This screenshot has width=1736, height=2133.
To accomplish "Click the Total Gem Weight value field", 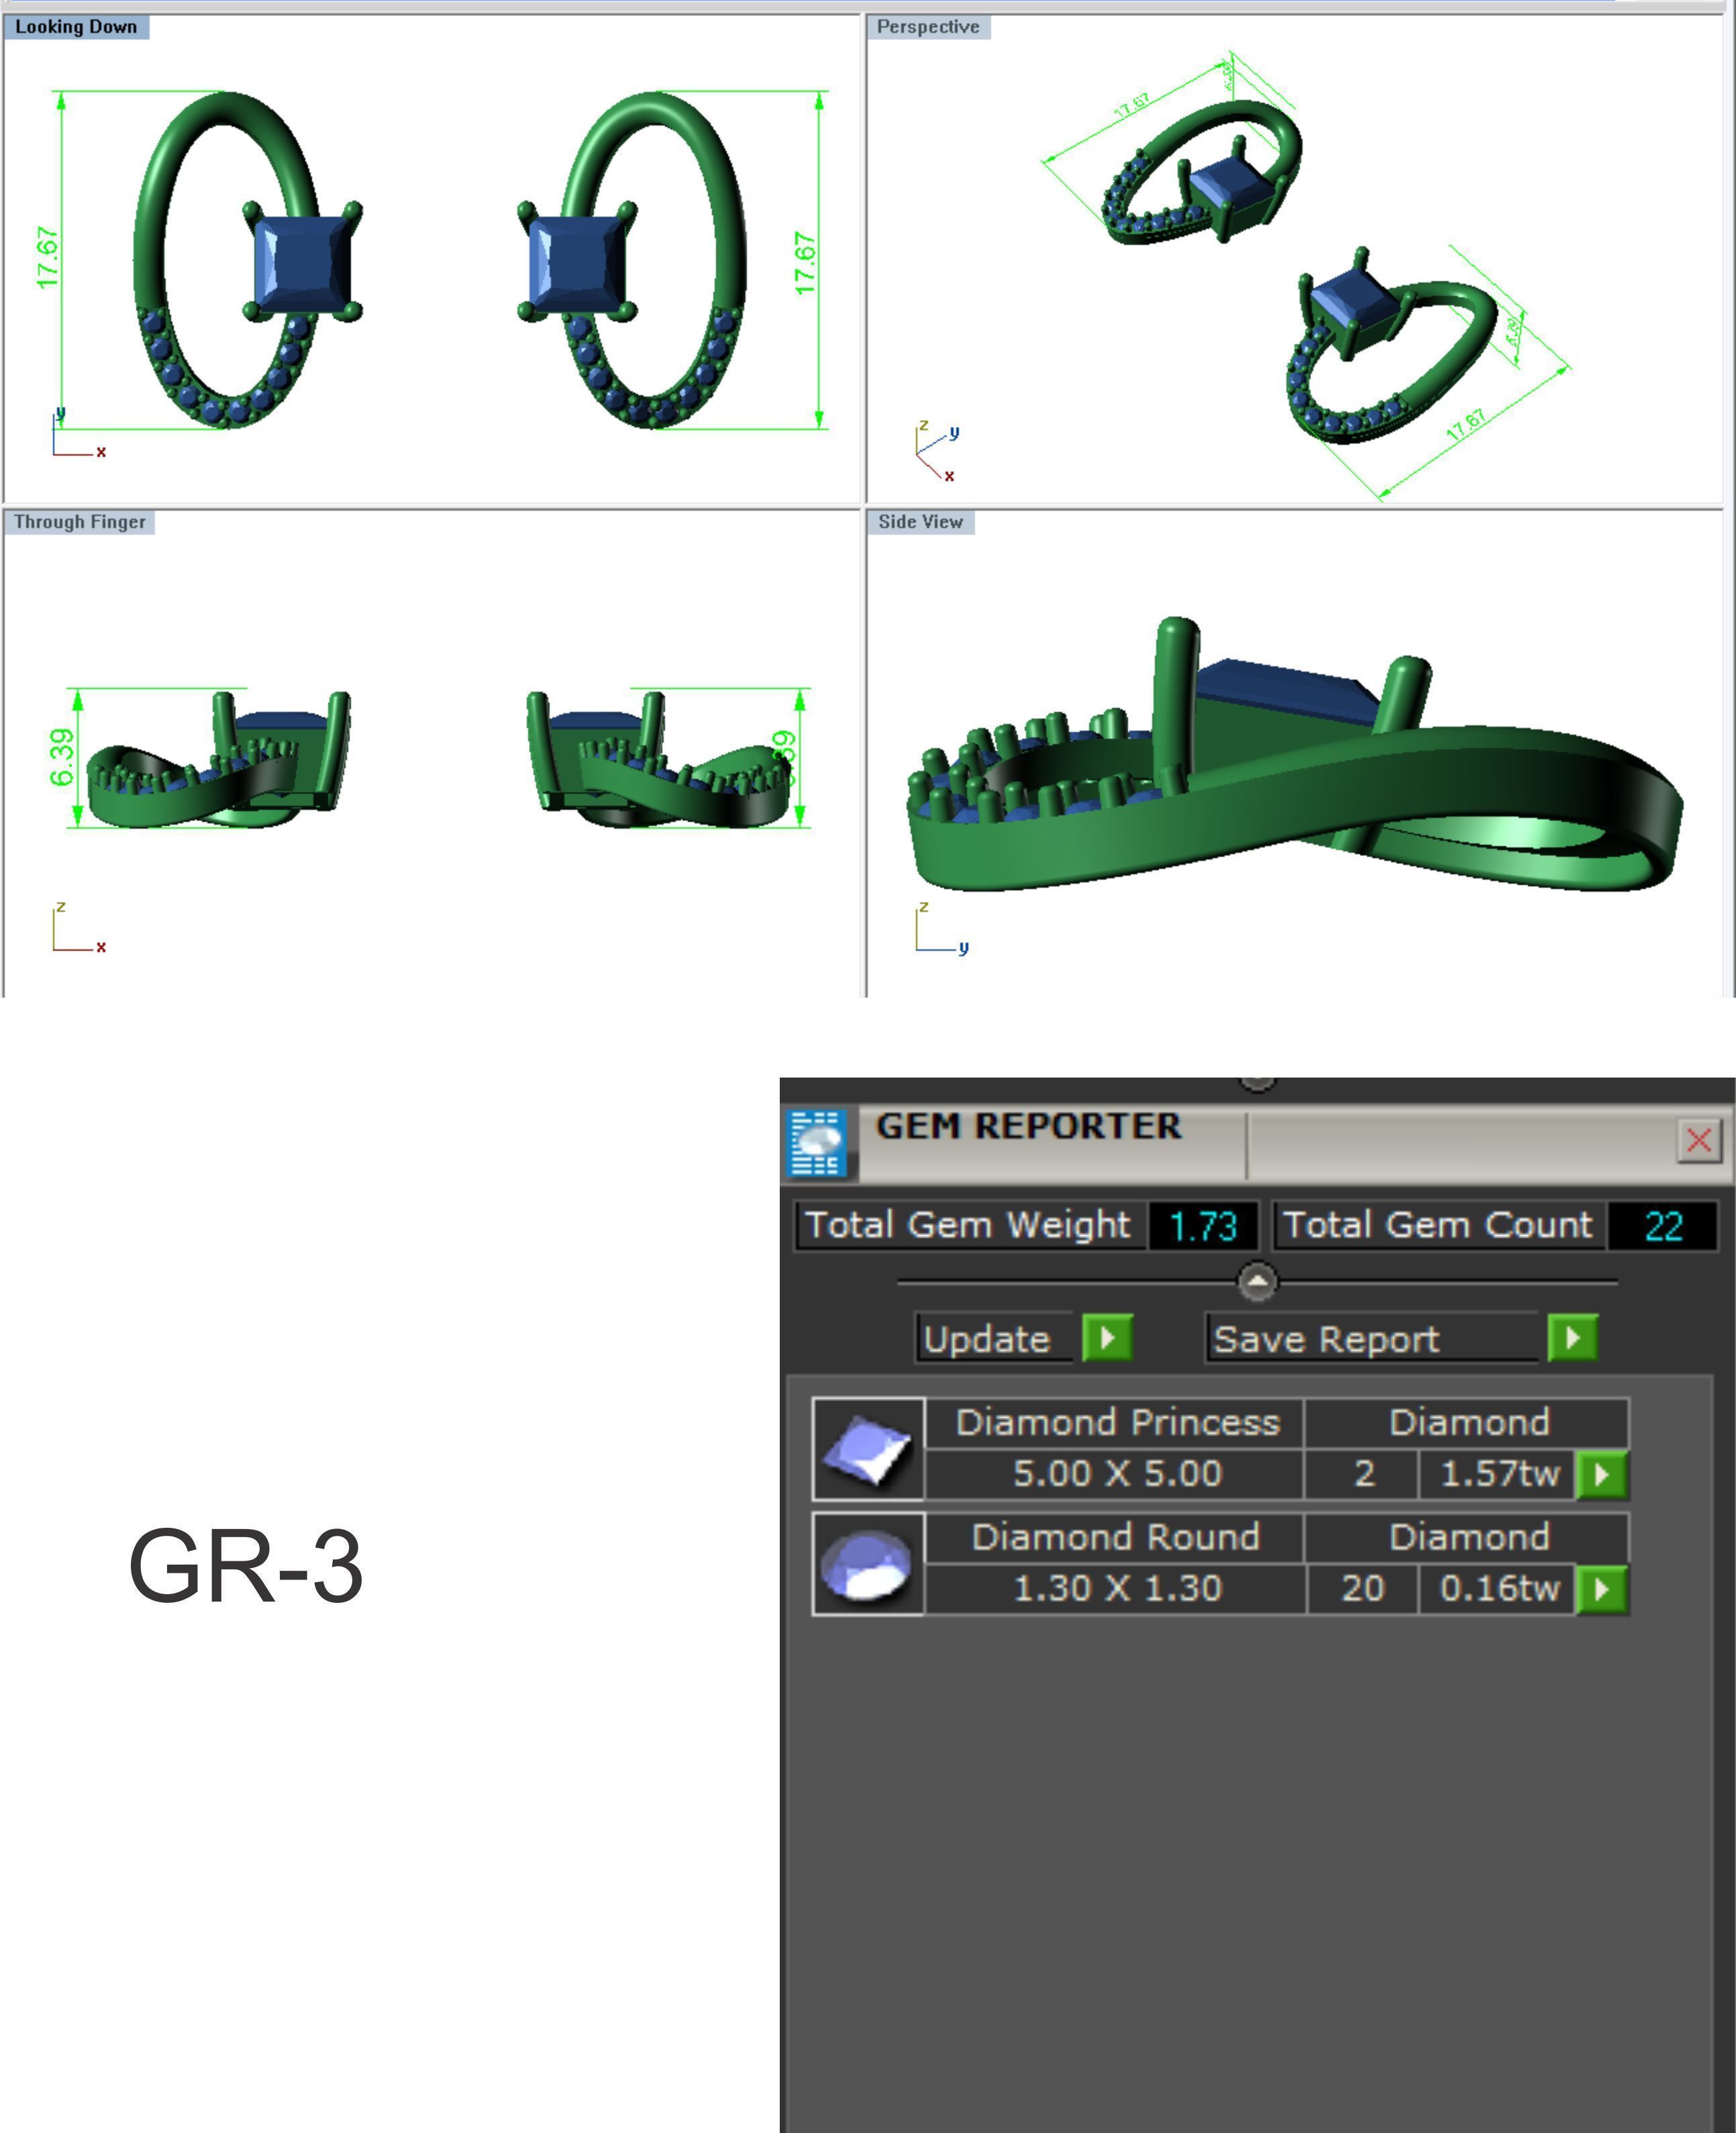I will [x=1202, y=1226].
